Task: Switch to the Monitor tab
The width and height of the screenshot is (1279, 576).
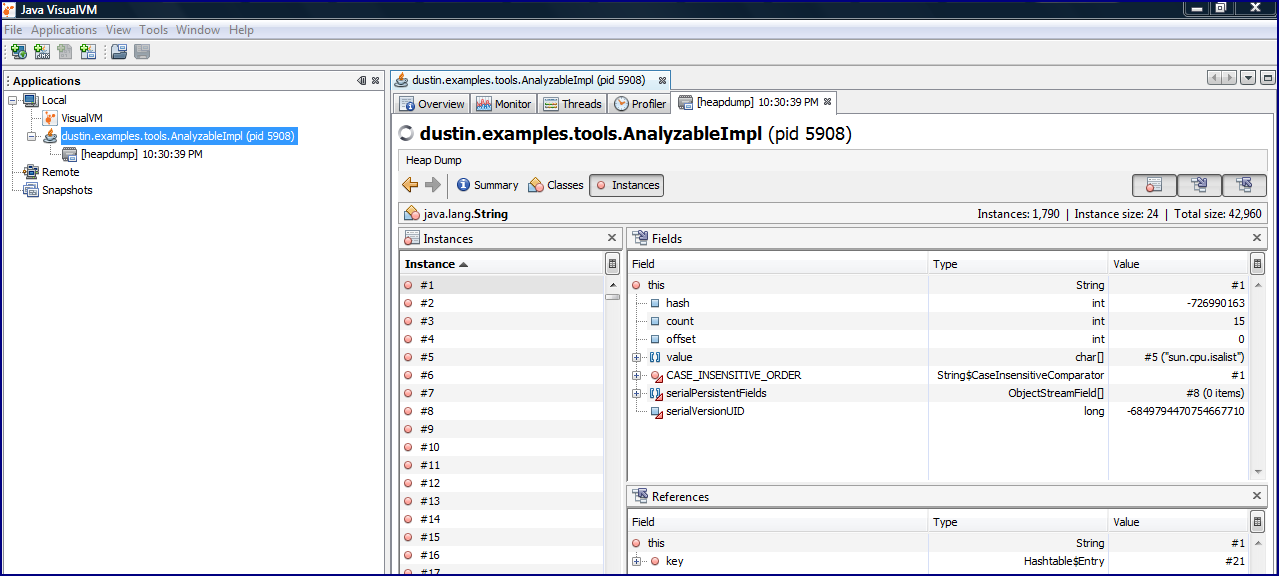Action: [x=504, y=104]
